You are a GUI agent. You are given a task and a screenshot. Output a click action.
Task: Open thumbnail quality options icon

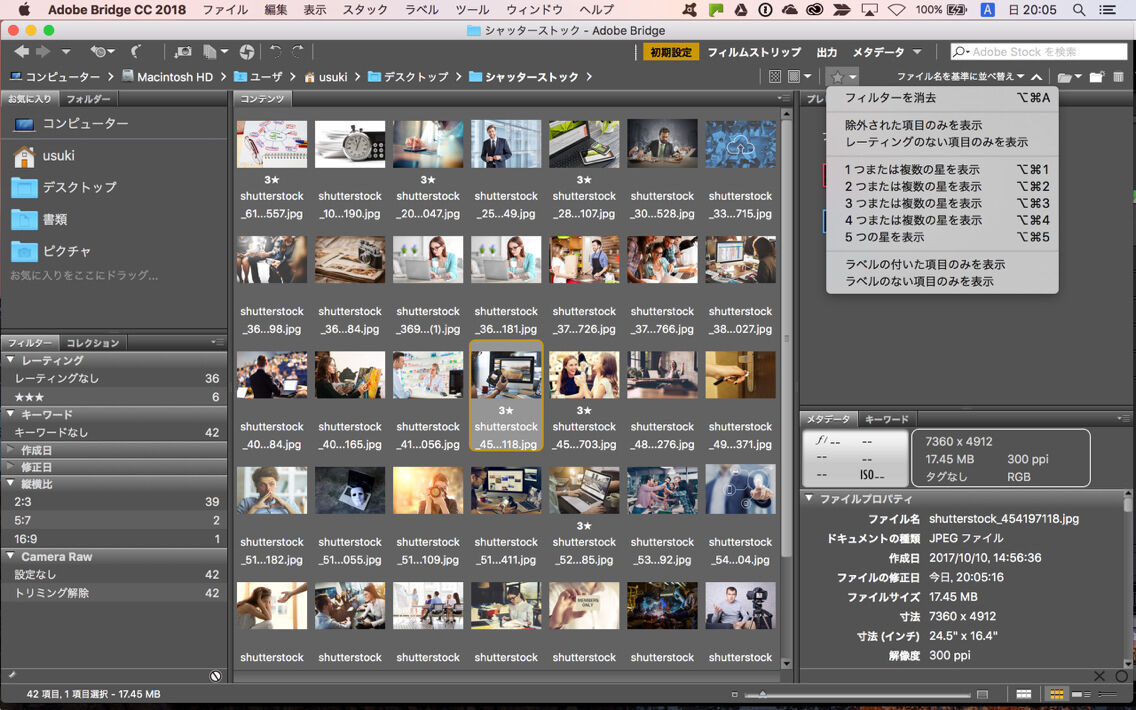coord(799,76)
